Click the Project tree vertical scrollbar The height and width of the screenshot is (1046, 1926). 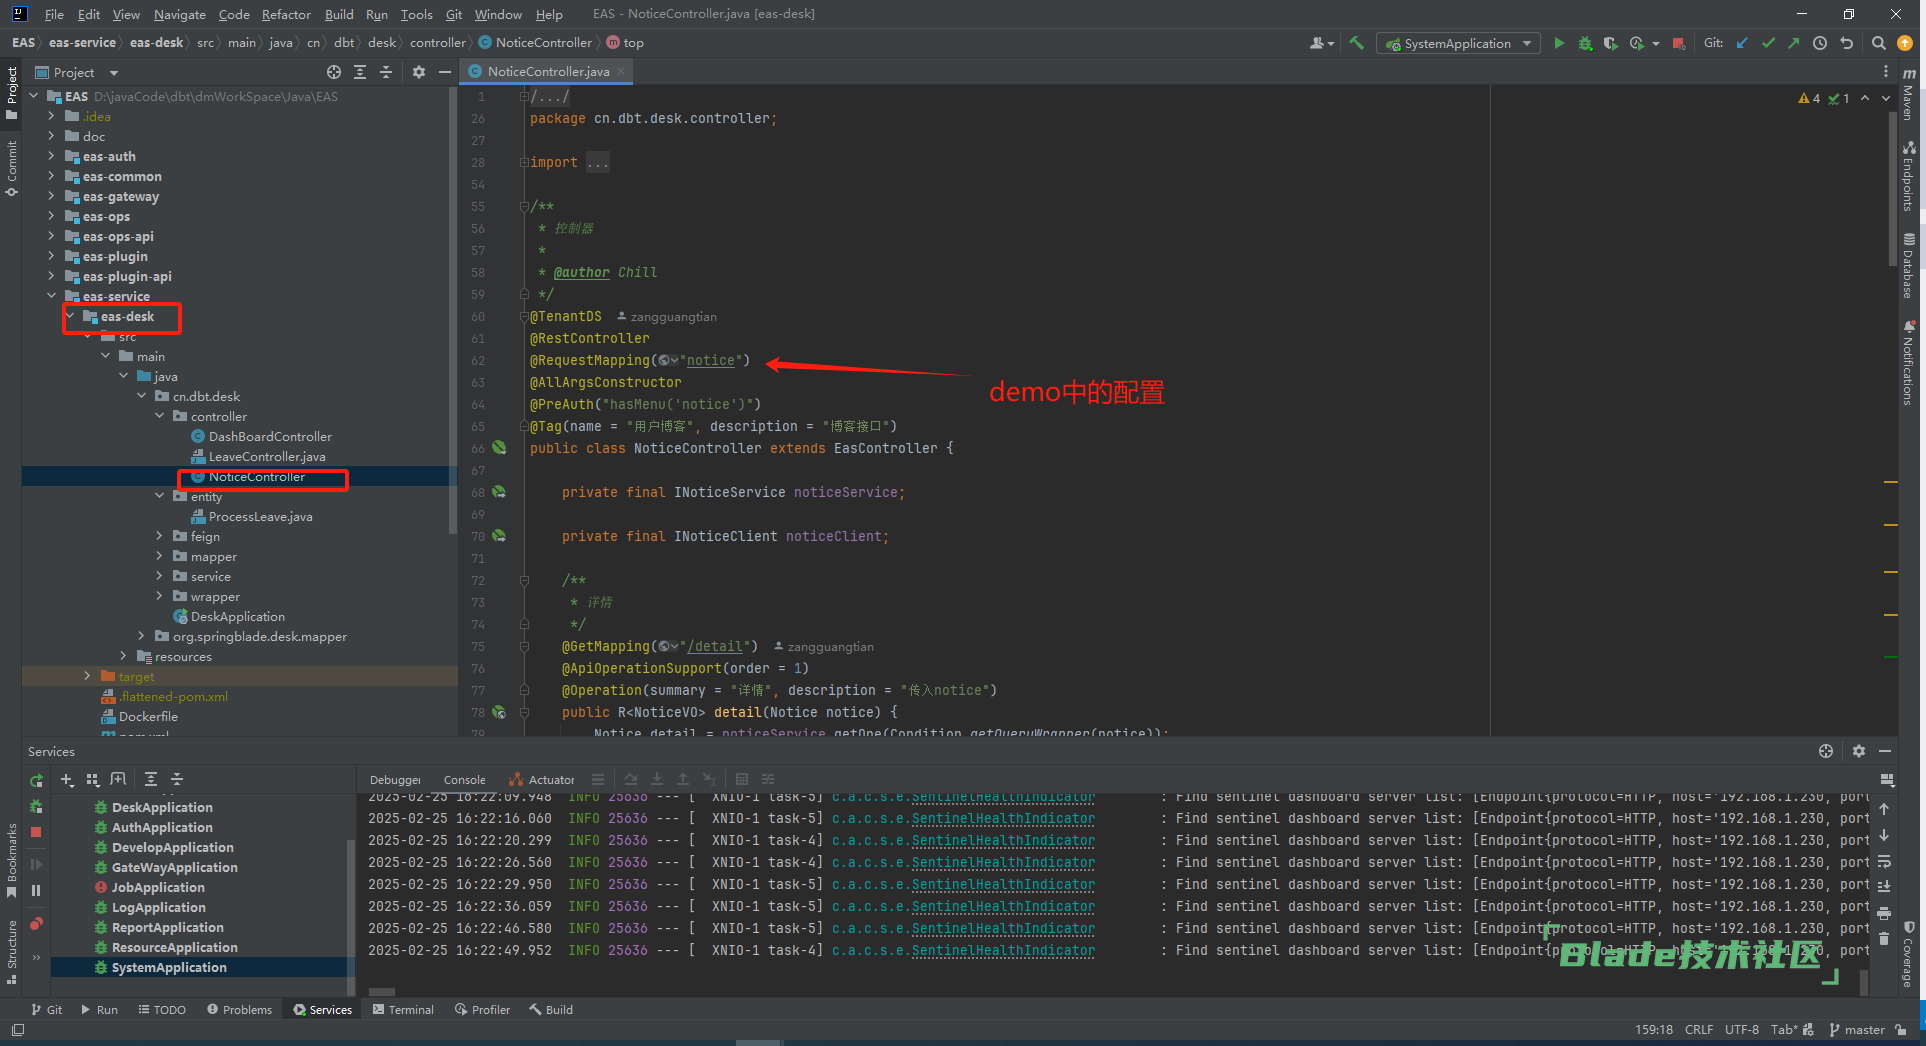click(x=453, y=310)
